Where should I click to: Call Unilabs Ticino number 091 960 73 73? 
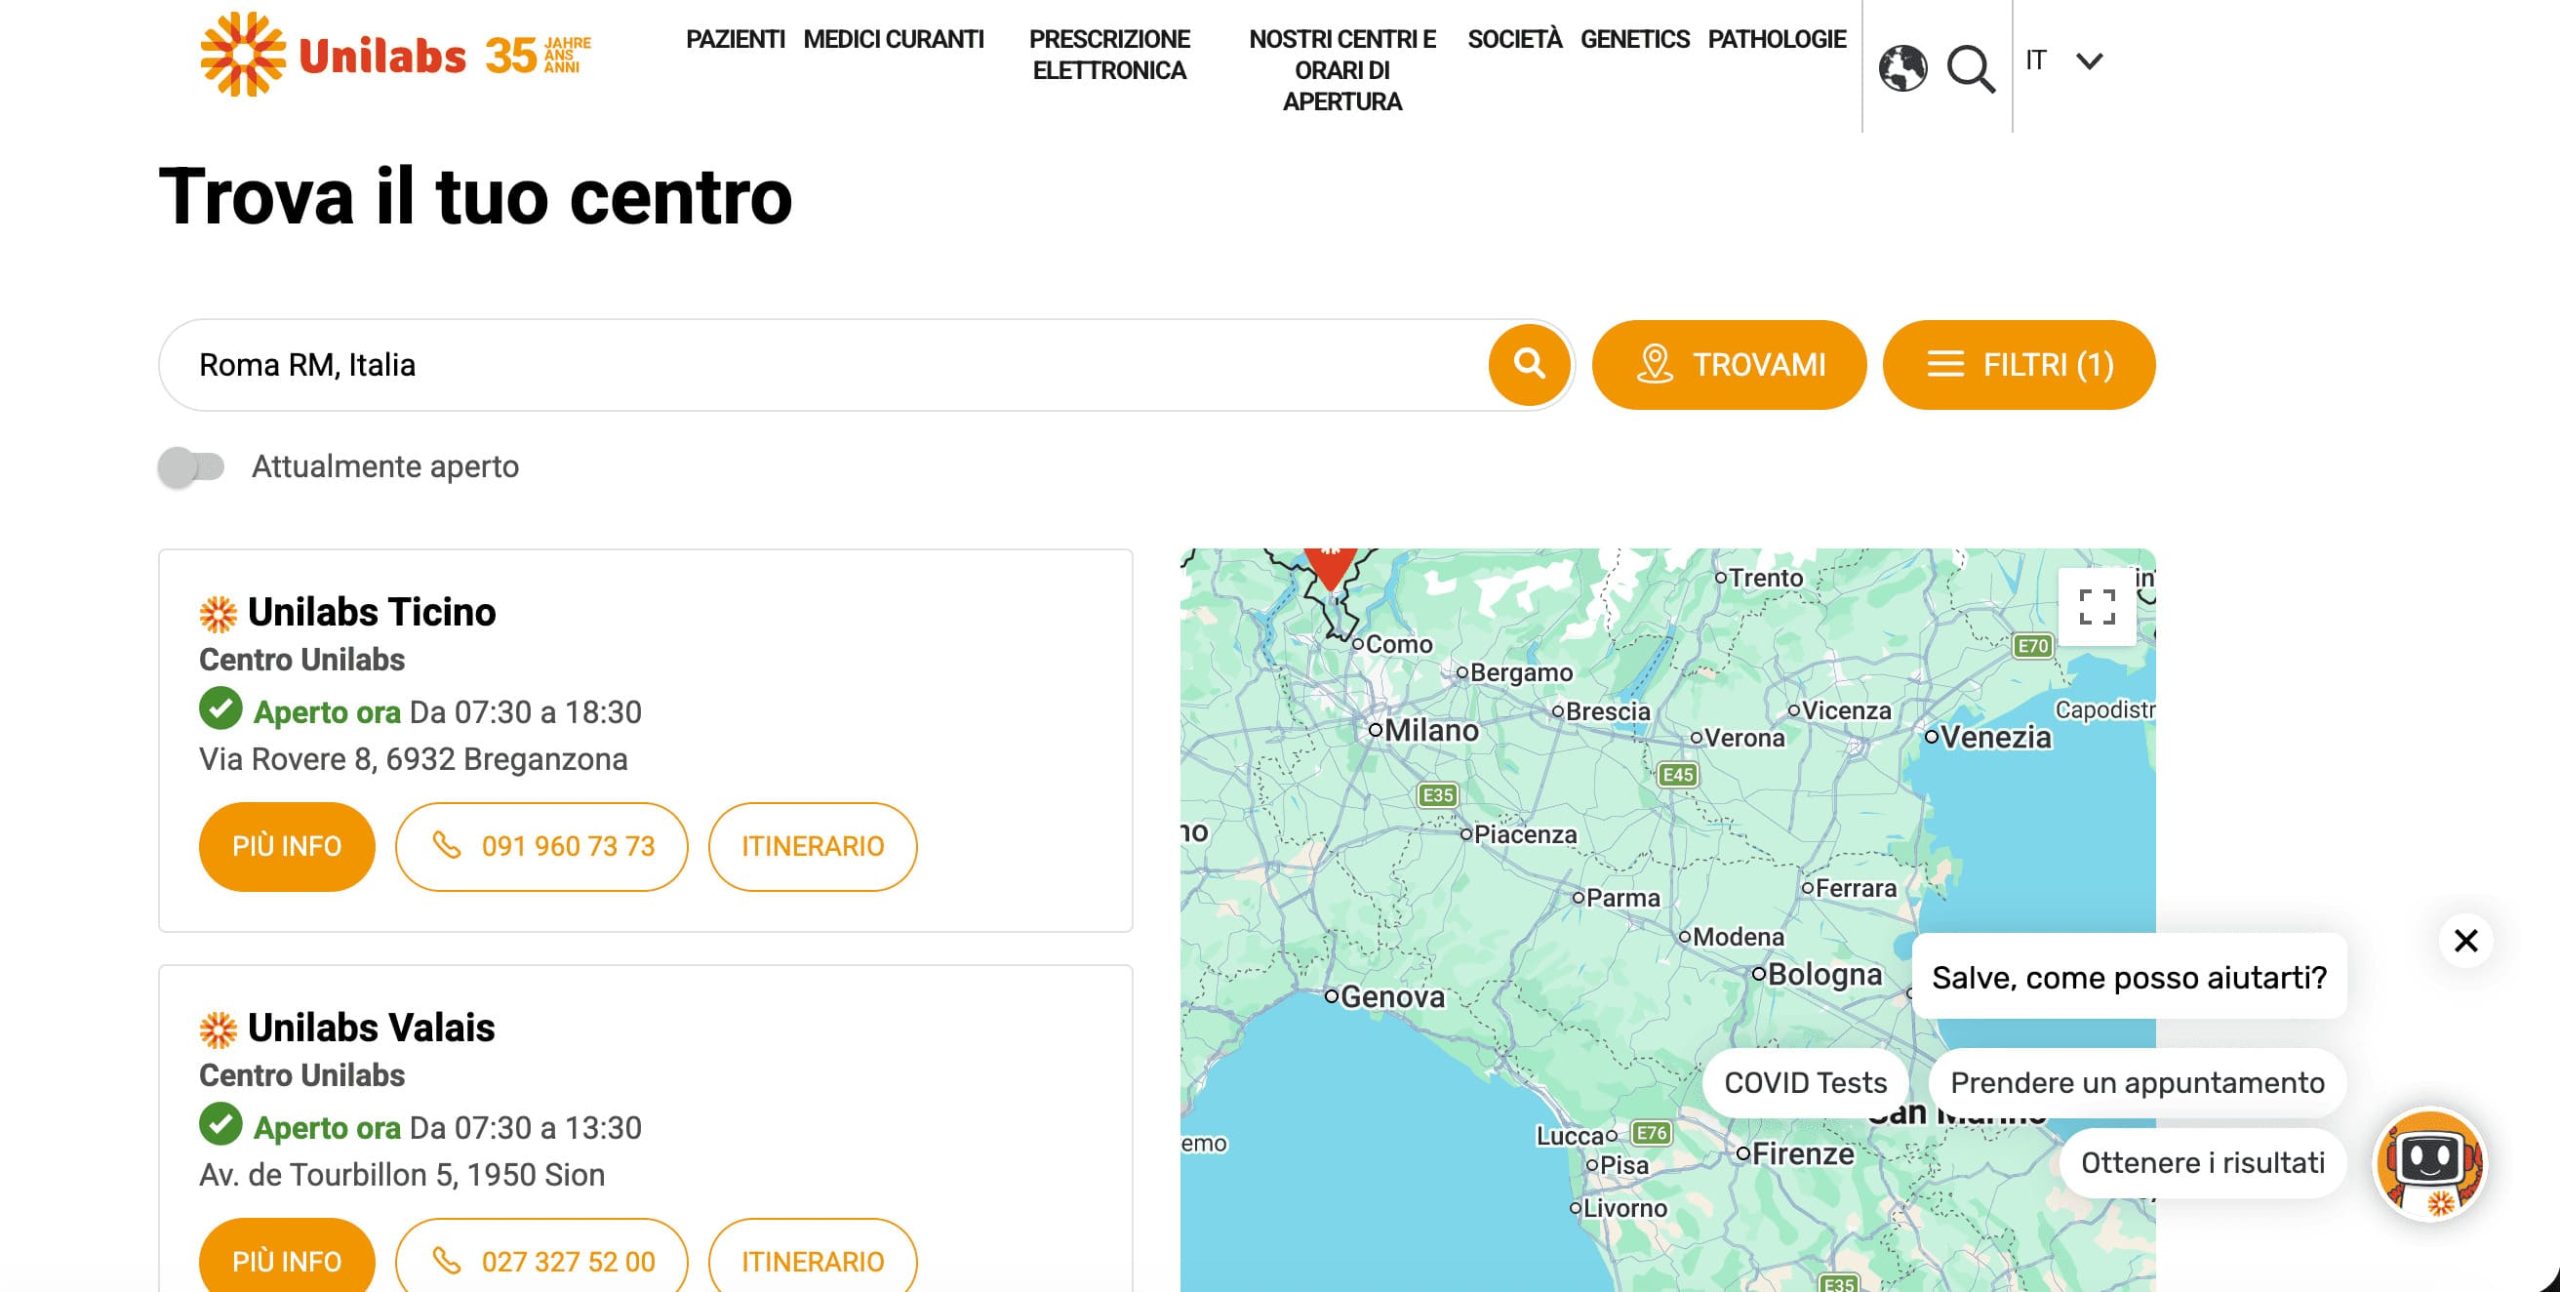click(541, 846)
